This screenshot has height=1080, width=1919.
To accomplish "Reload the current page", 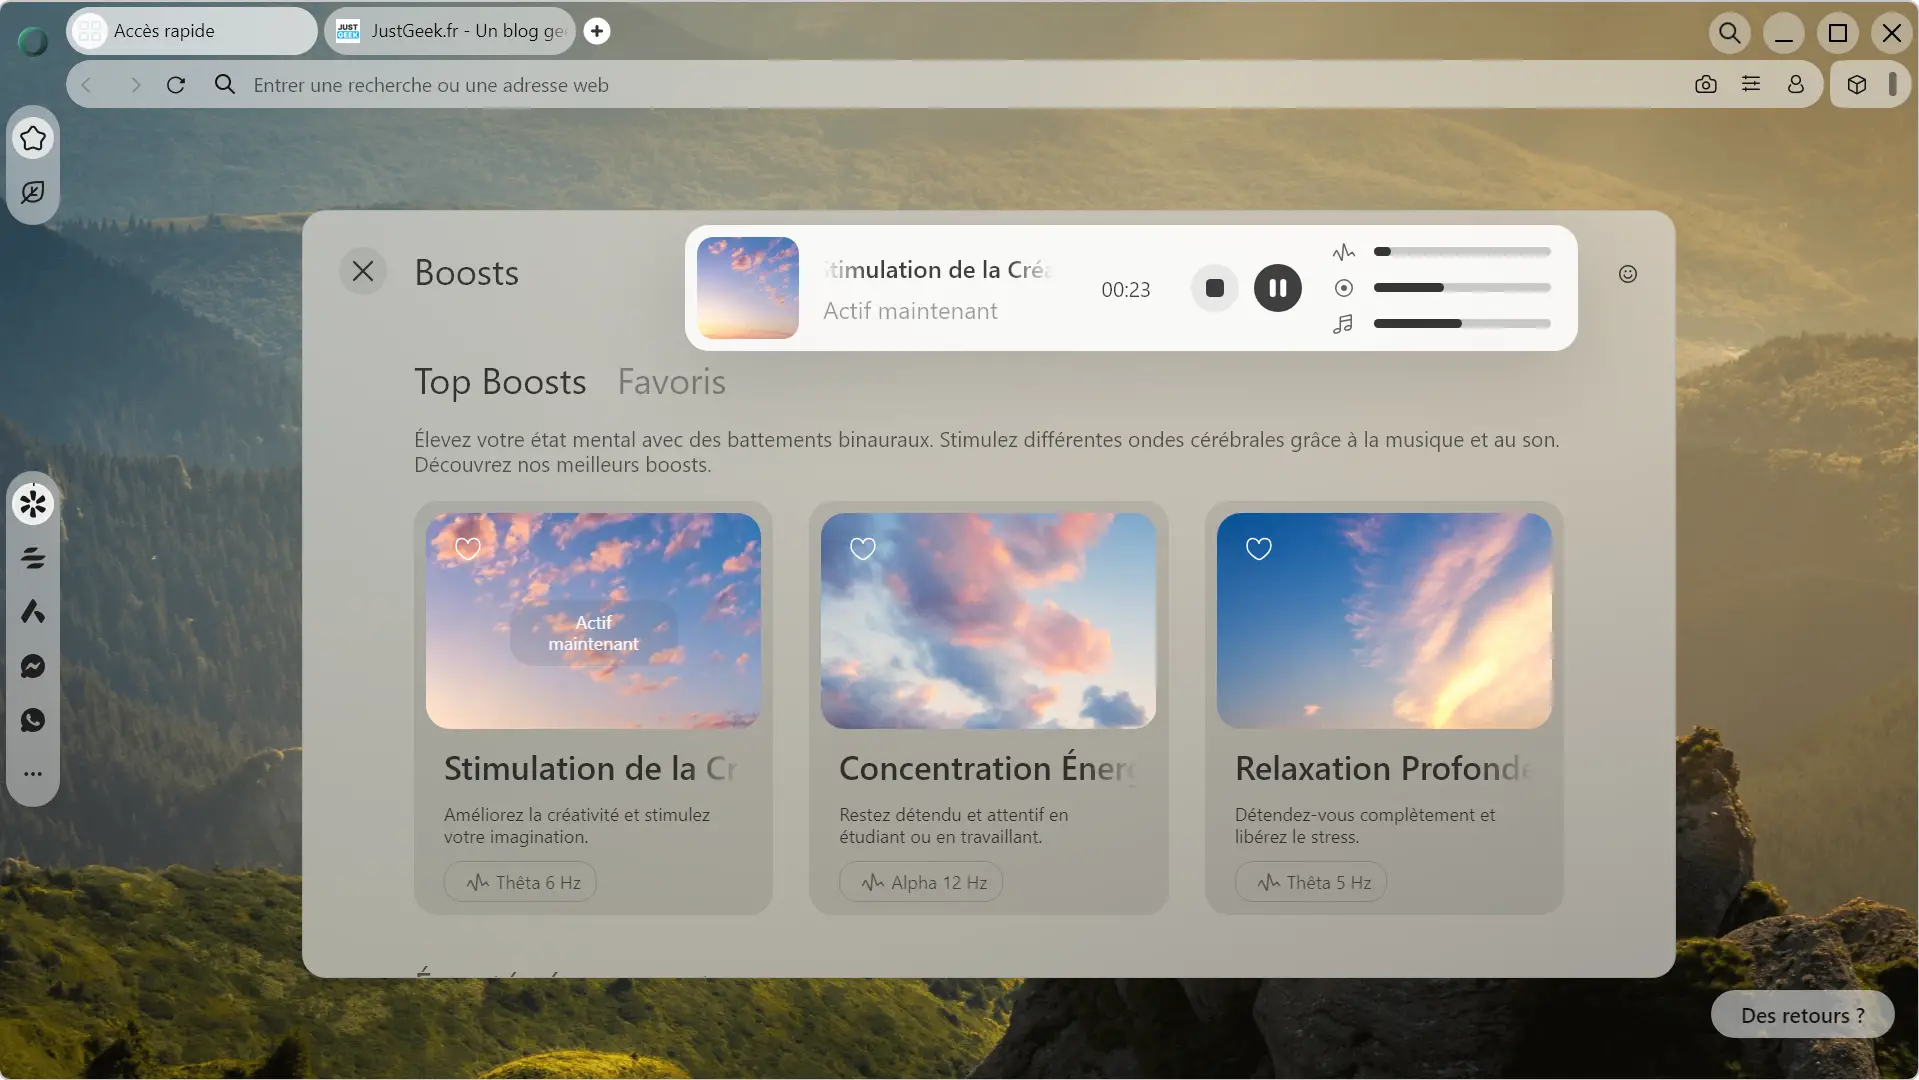I will 176,85.
